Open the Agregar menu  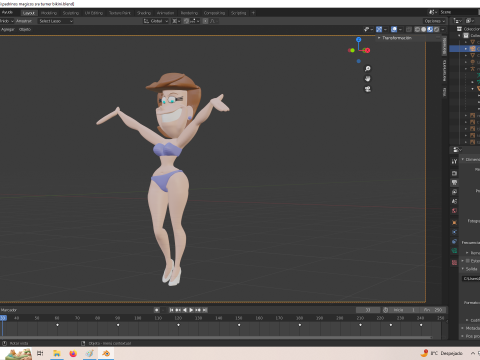(x=8, y=29)
